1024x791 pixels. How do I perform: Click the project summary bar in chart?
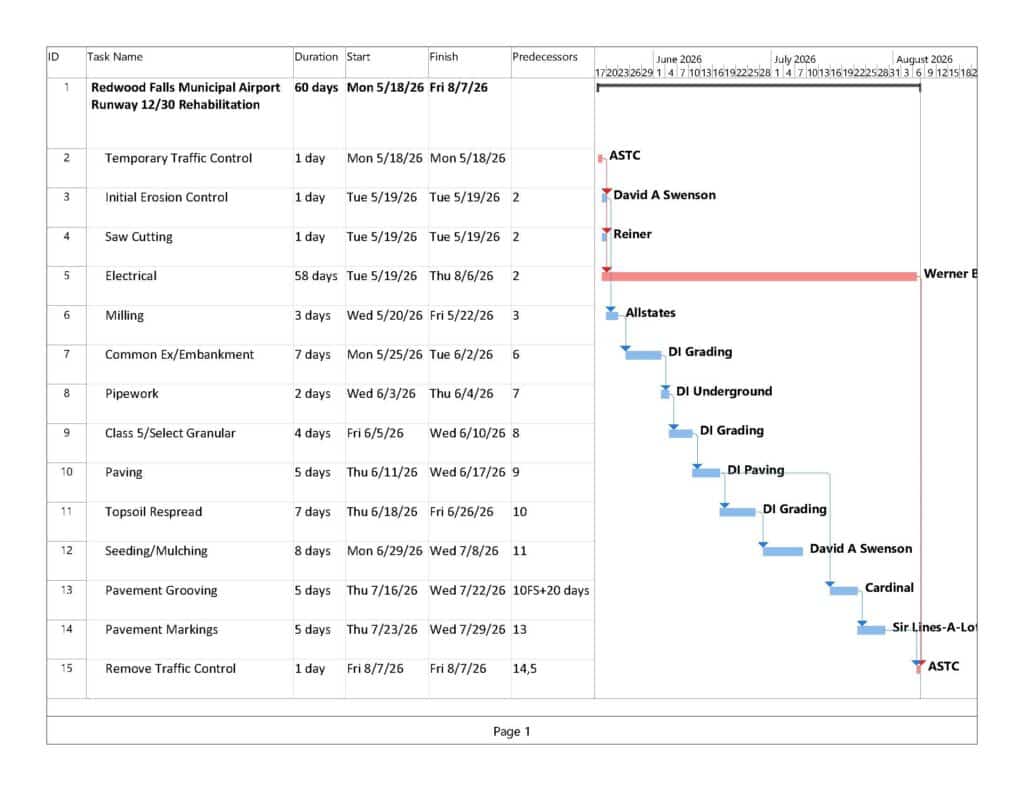pos(758,87)
